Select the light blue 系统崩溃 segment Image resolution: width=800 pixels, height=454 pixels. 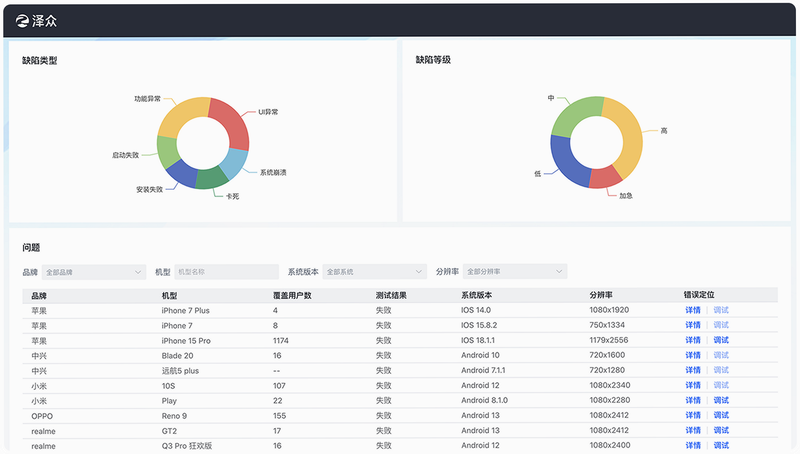click(x=234, y=163)
